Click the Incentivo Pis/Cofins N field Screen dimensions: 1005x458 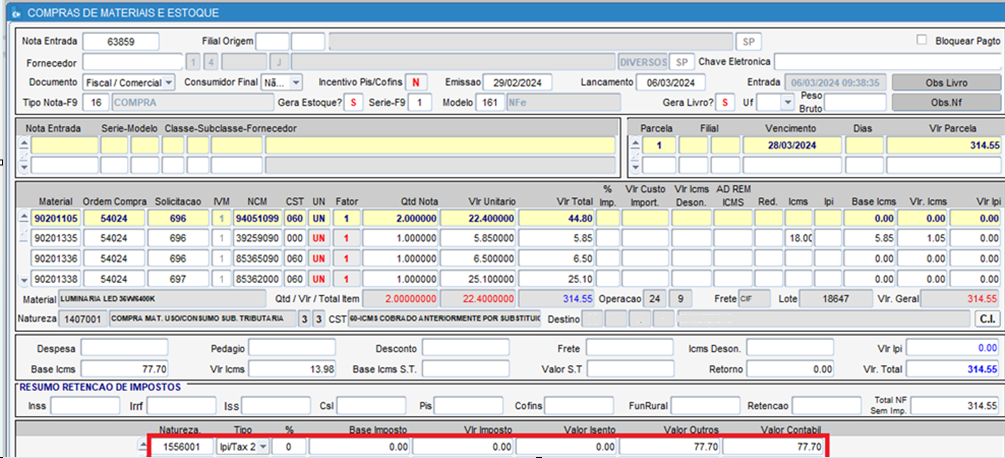pos(416,83)
